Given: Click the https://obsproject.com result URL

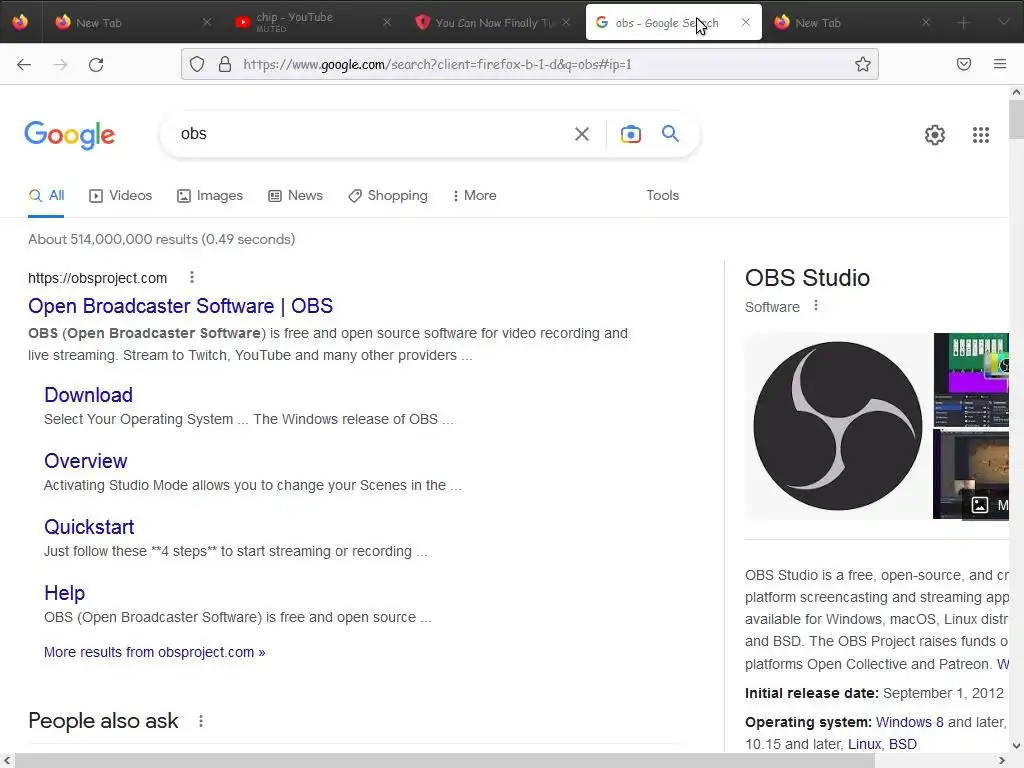Looking at the screenshot, I should (x=97, y=278).
